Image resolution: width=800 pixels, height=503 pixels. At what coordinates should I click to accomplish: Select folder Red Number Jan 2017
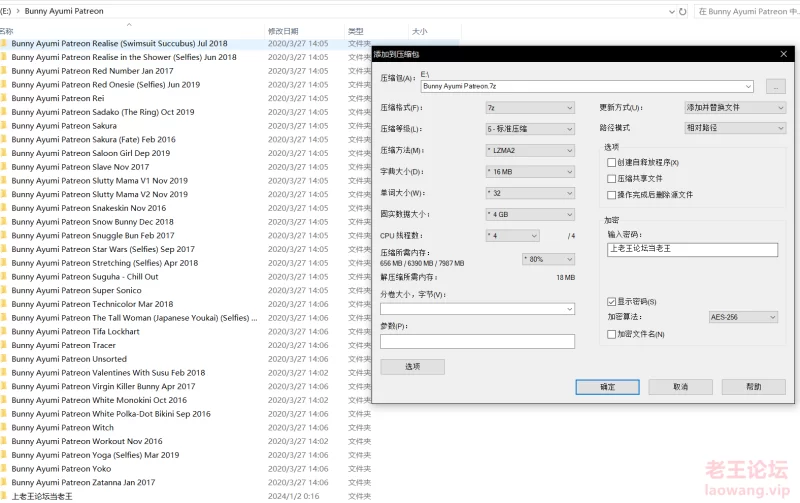coord(92,71)
